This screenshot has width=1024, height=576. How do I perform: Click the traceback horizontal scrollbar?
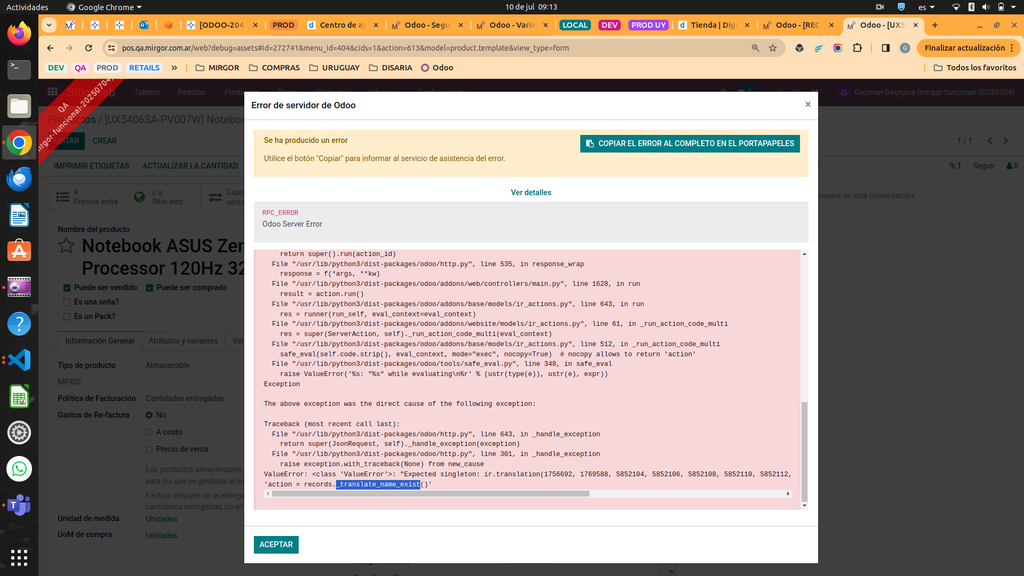click(431, 494)
